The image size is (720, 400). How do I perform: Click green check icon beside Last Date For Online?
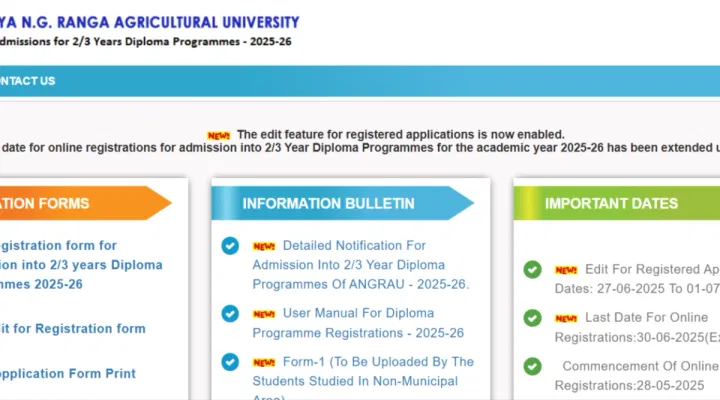coord(533,318)
